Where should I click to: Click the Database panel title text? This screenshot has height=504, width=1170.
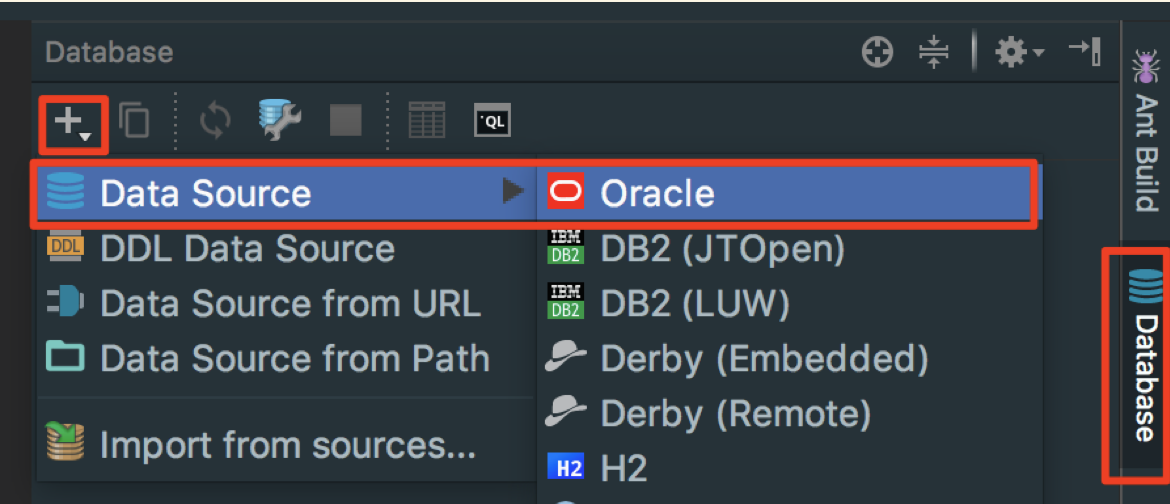pyautogui.click(x=109, y=53)
